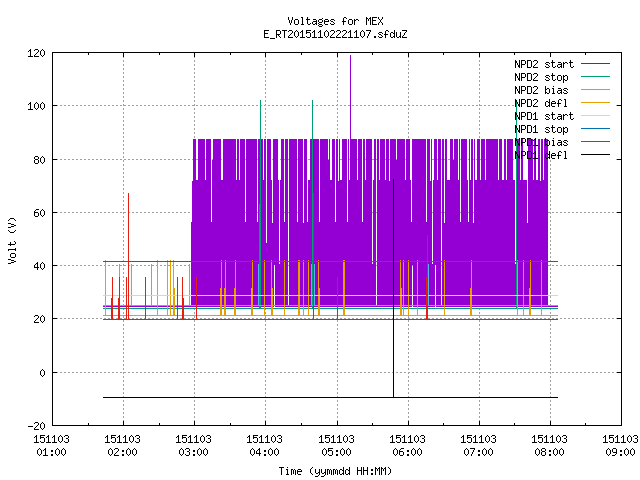Click the 'NPD2 bias' legend label

point(541,90)
